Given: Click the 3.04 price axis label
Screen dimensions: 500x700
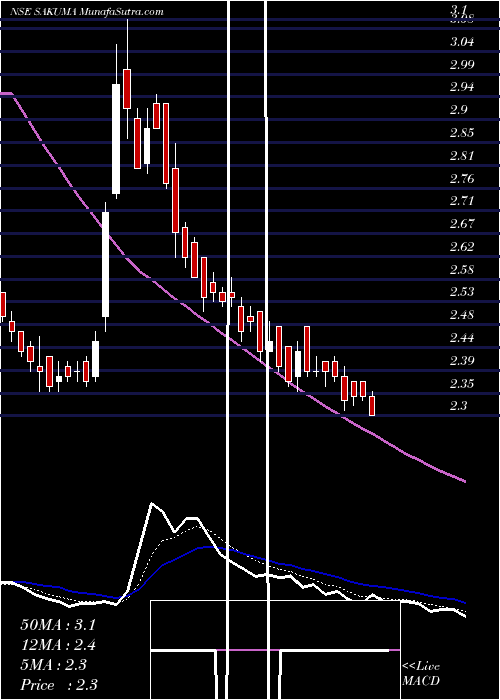Looking at the screenshot, I should [462, 42].
